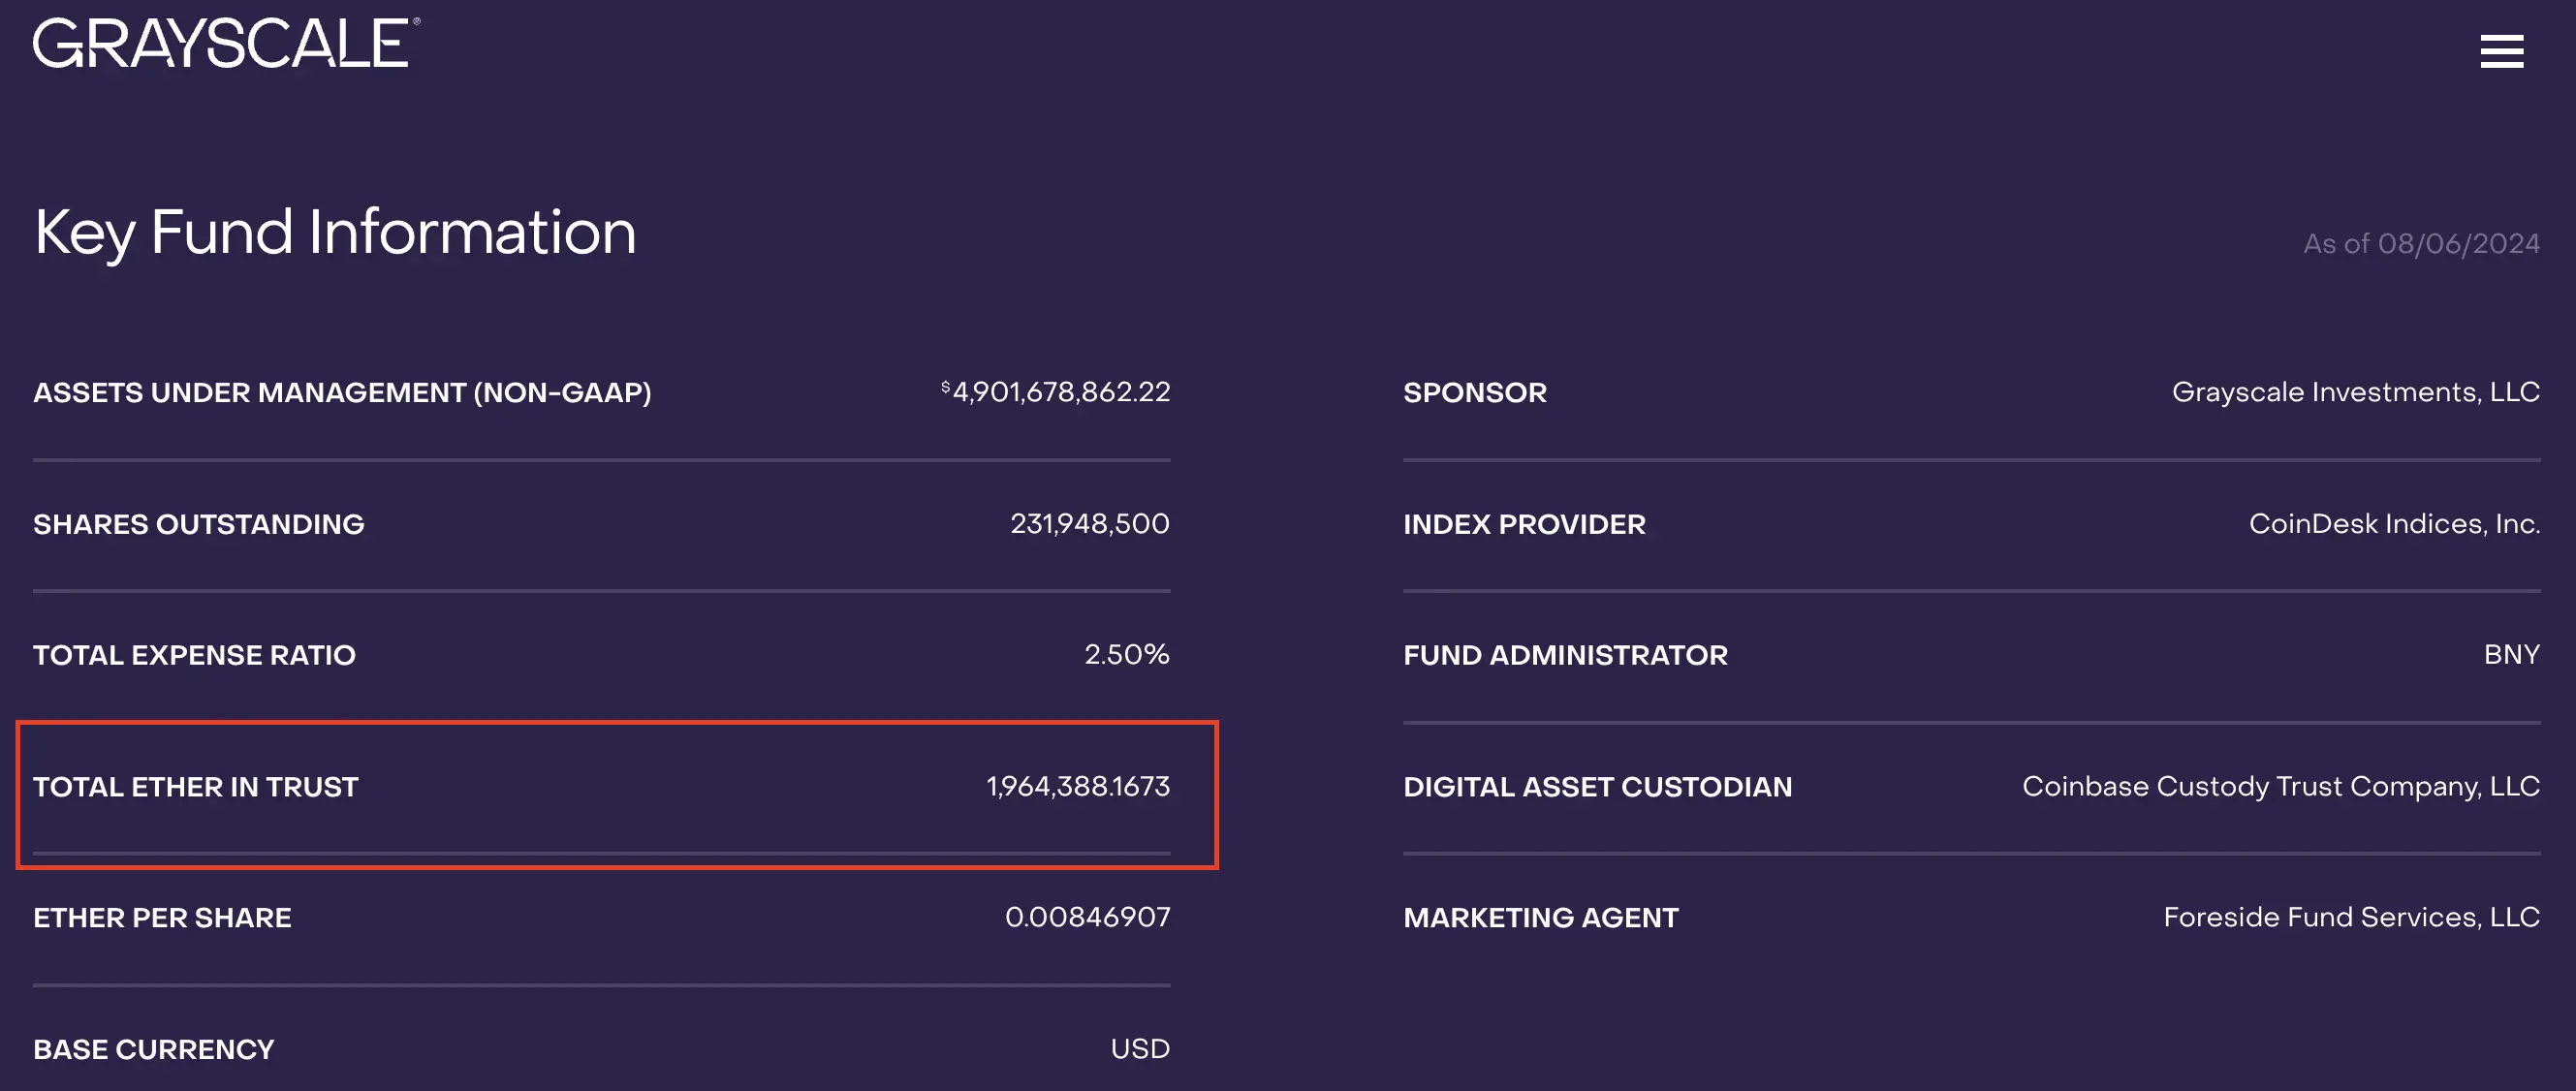The height and width of the screenshot is (1091, 2576).
Task: Click the highlighted Total Ether In Trust value
Action: tap(1078, 786)
